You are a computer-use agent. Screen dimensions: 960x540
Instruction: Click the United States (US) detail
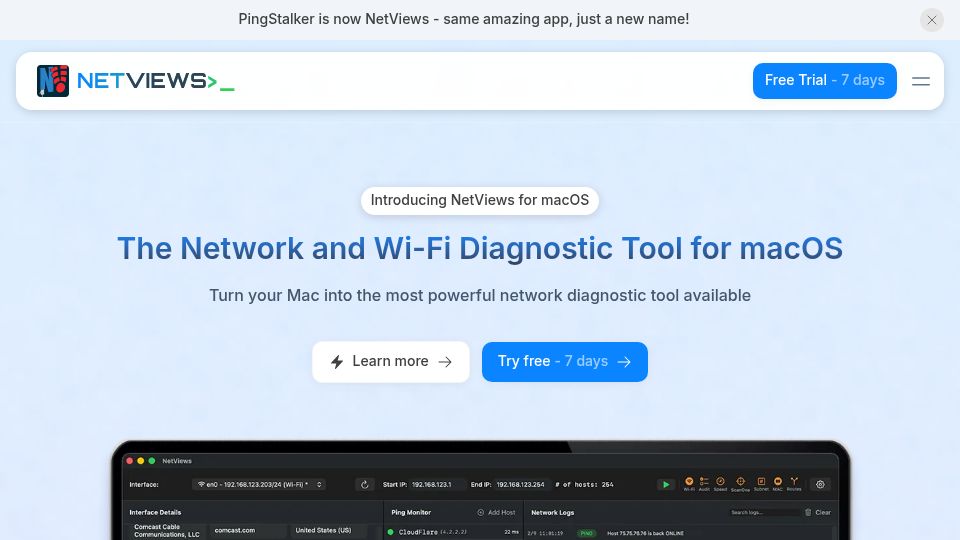coord(329,530)
